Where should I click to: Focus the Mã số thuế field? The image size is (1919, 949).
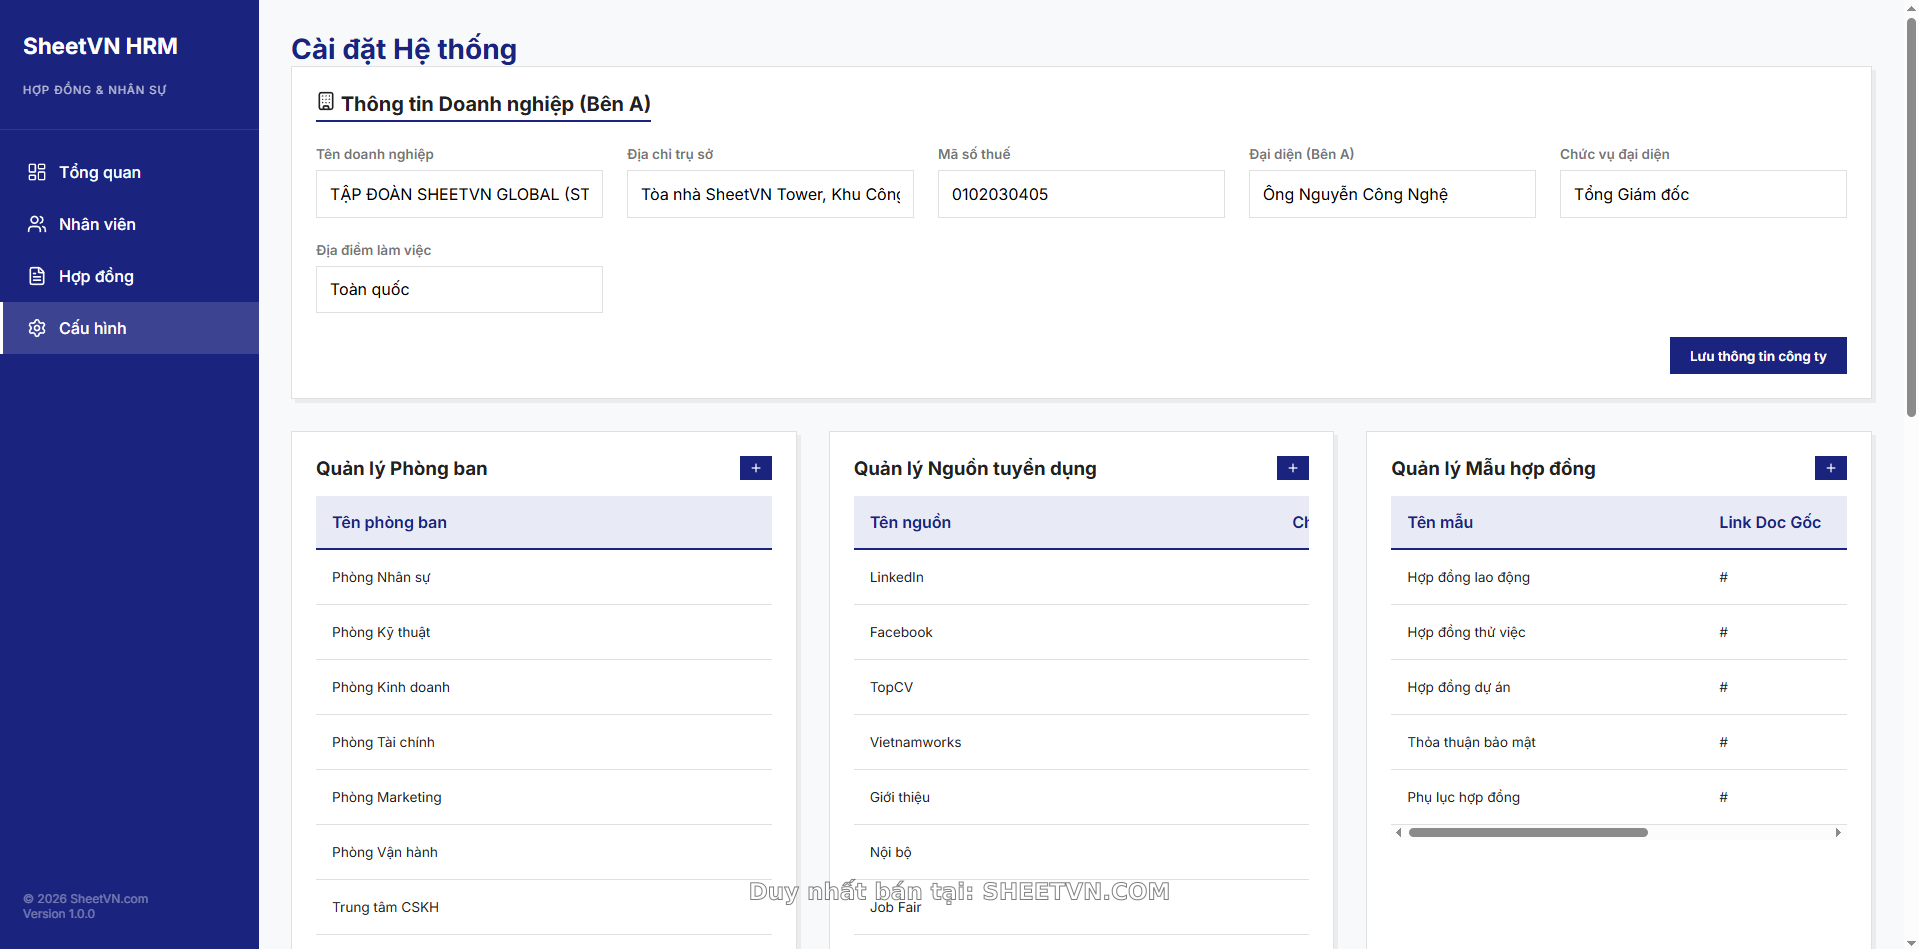[x=1080, y=194]
